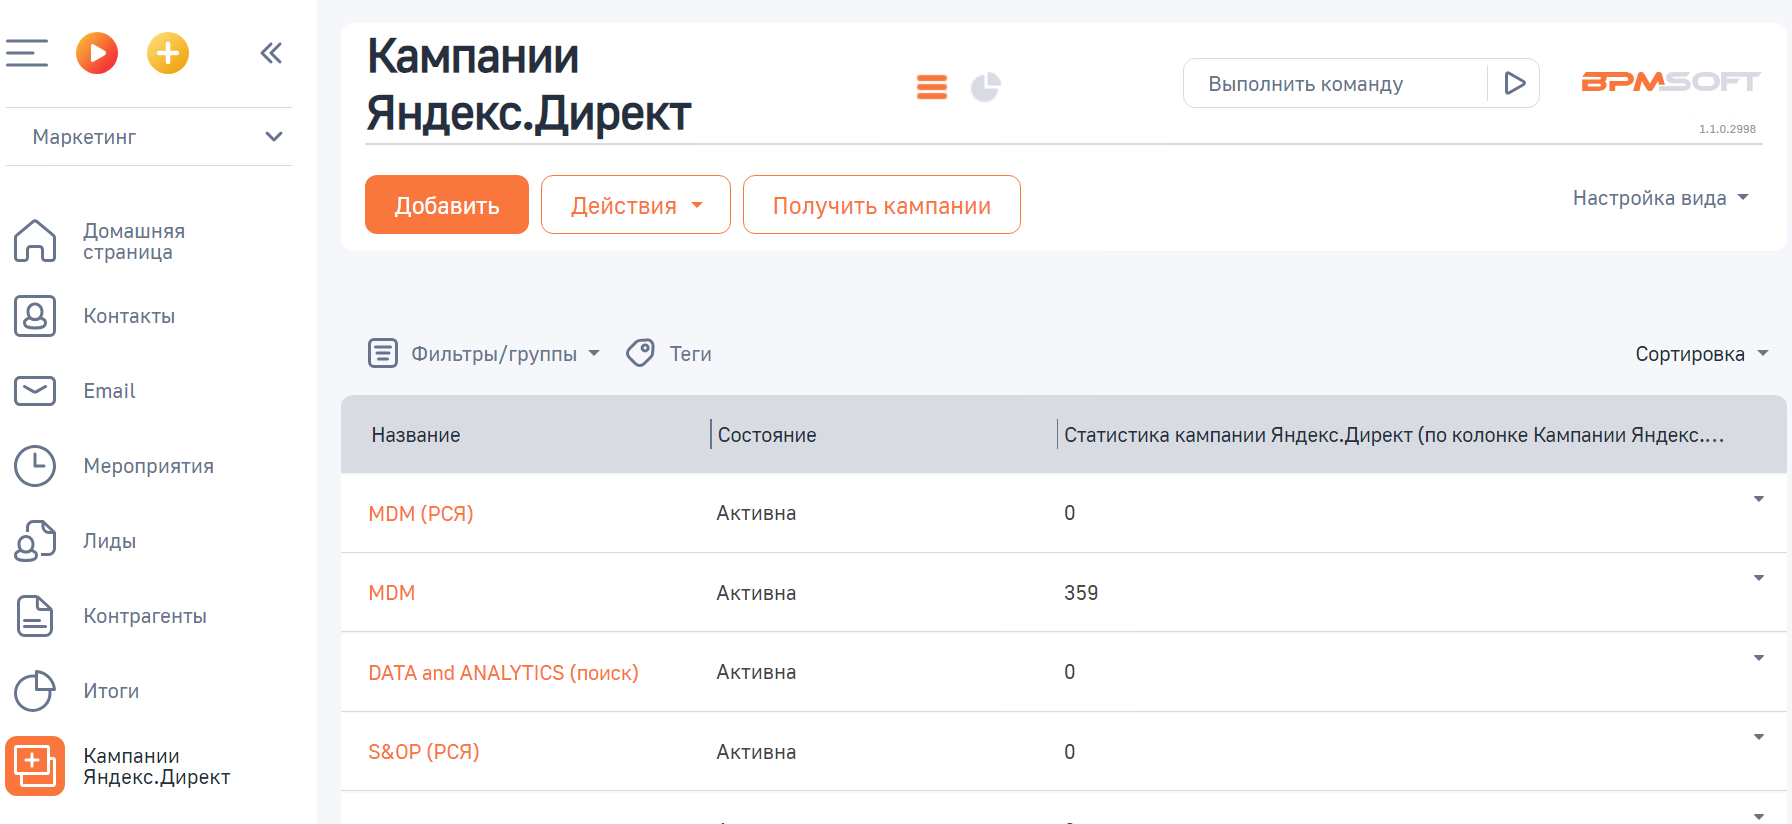
Task: Select the Мероприятия menu label
Action: [148, 466]
